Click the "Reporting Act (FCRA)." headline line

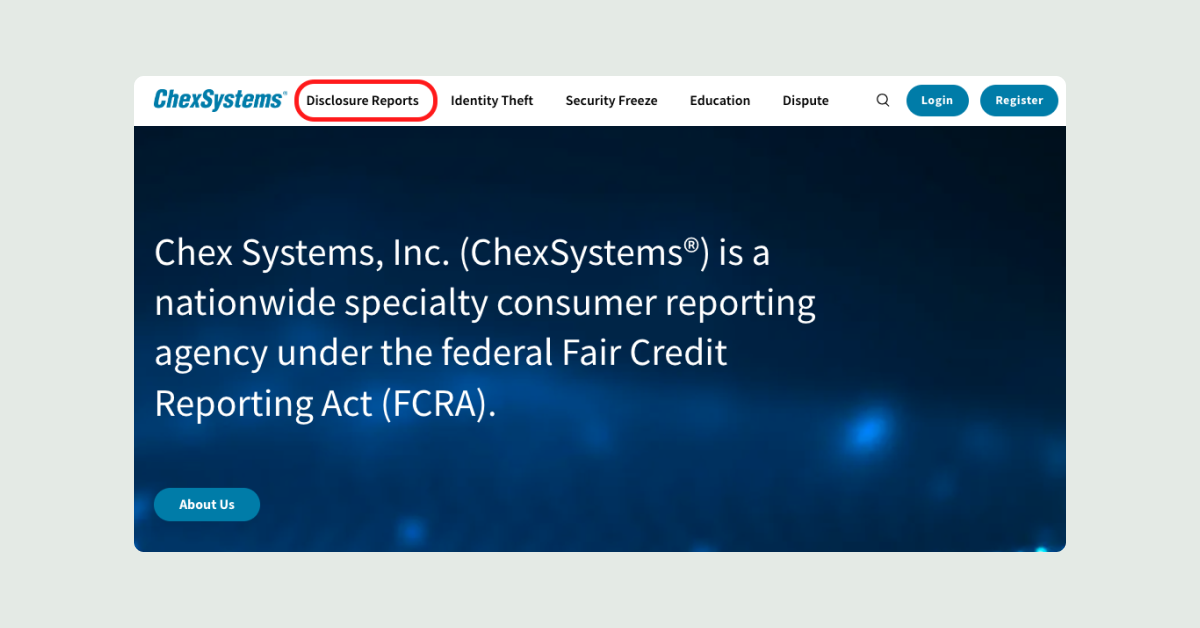point(325,404)
